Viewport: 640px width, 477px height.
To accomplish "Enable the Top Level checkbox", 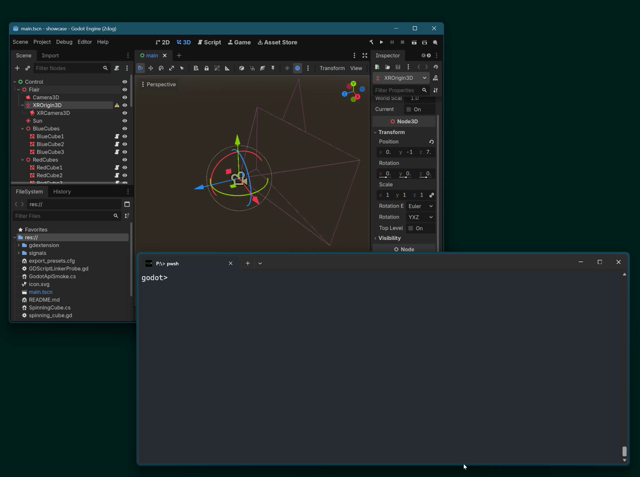I will click(411, 228).
